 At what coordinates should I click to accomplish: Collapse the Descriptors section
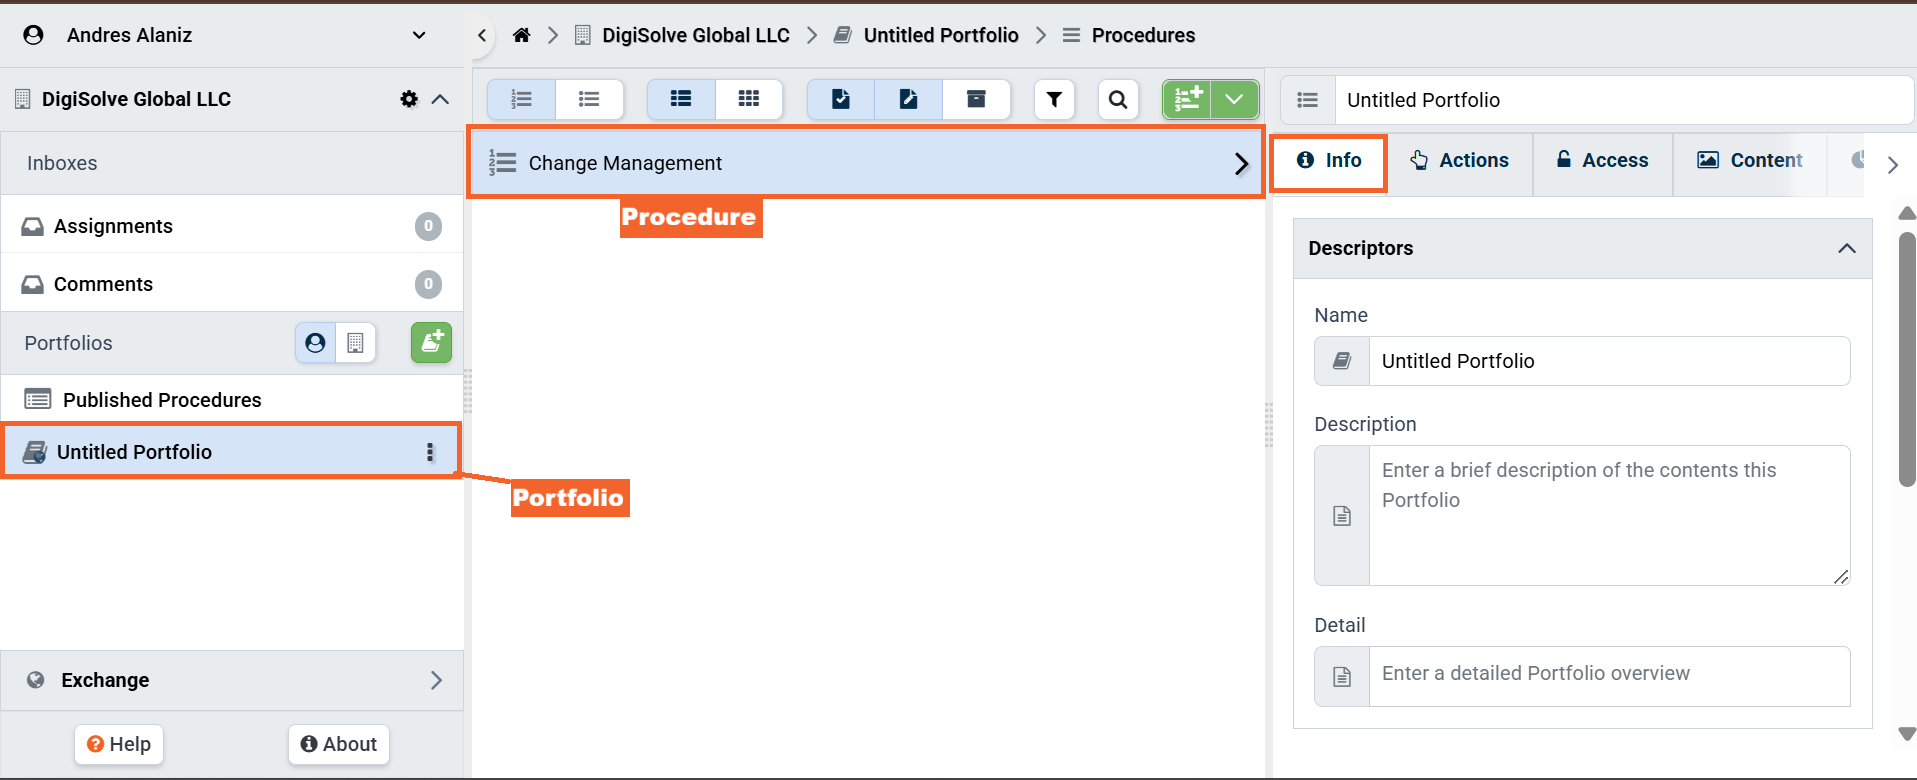pos(1846,248)
